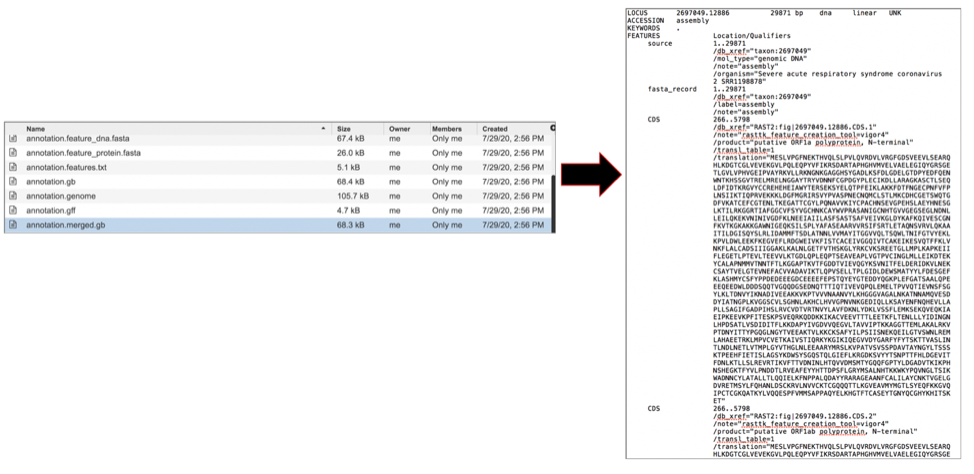Click the annotation.merged.gb file icon
The height and width of the screenshot is (474, 974).
[x=13, y=225]
